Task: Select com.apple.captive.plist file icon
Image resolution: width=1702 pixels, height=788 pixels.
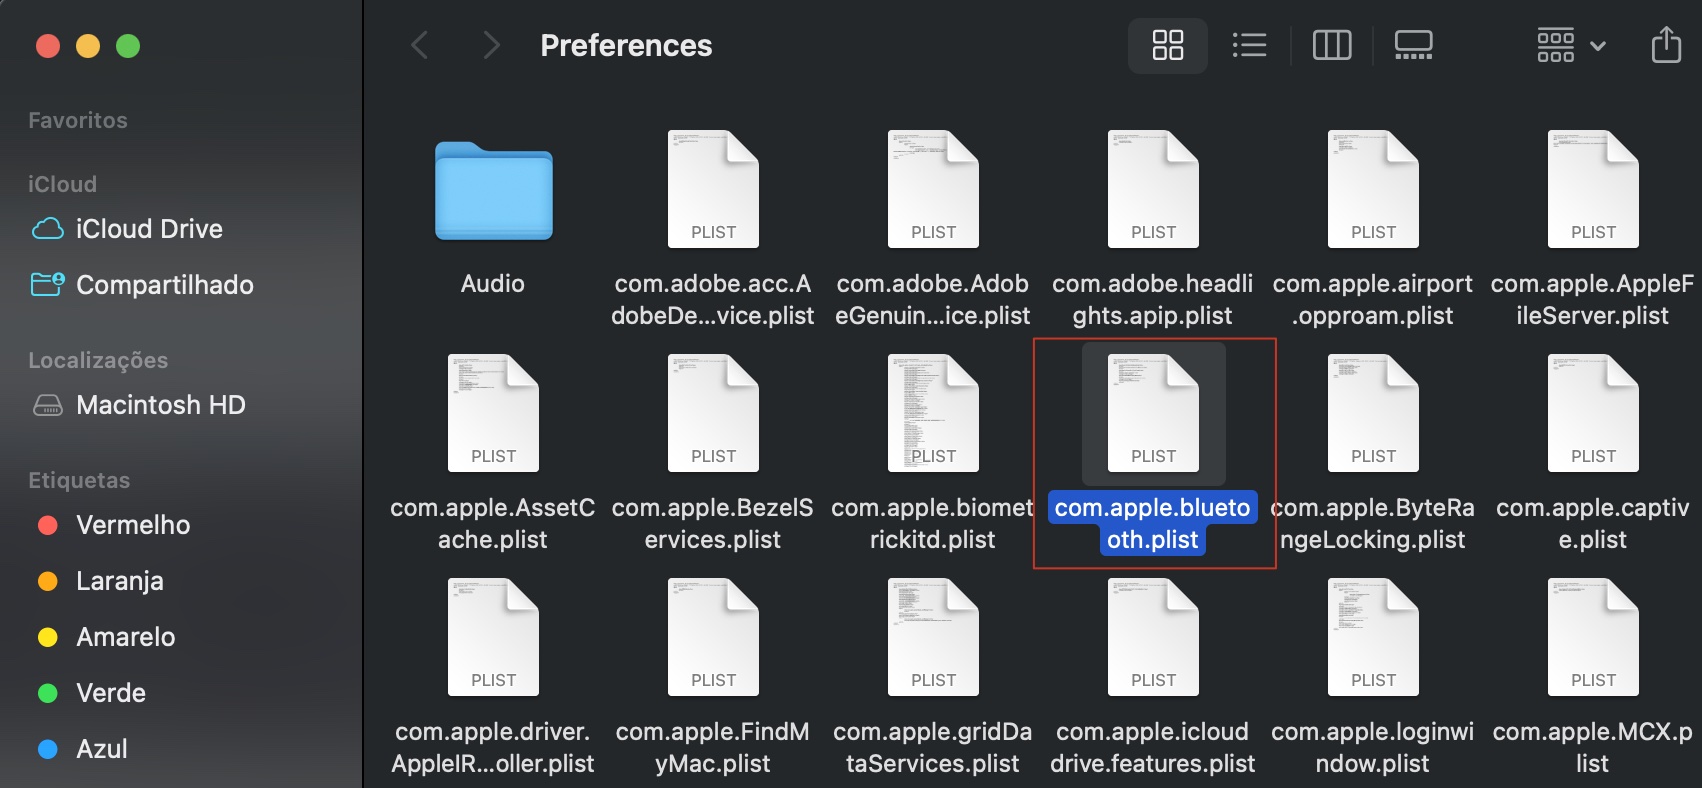Action: 1593,413
